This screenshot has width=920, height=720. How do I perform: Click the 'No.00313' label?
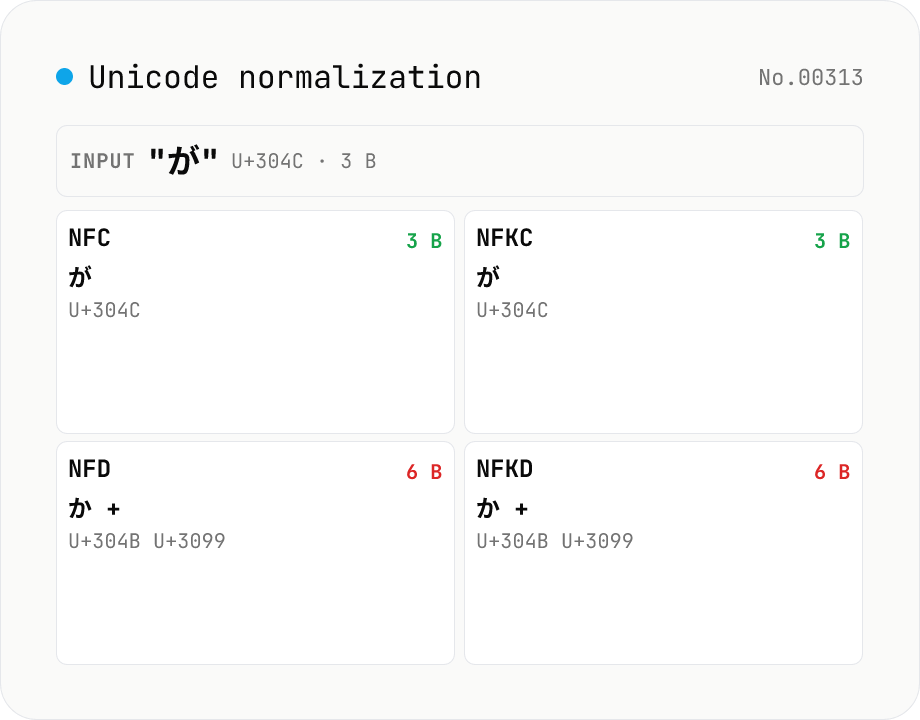(x=810, y=77)
